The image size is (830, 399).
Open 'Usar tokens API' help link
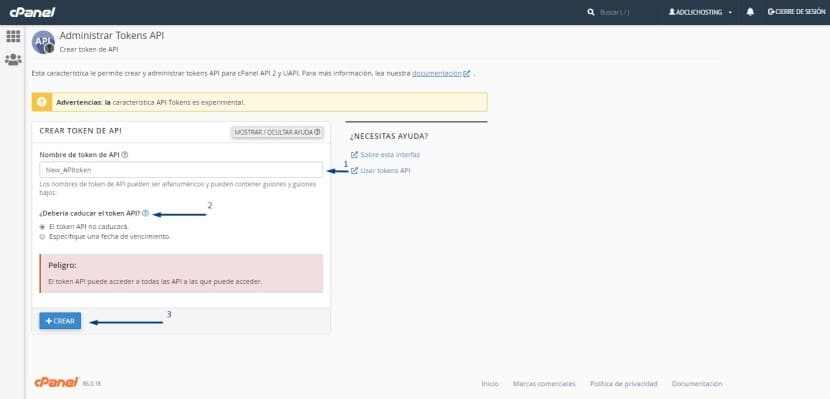[x=381, y=171]
